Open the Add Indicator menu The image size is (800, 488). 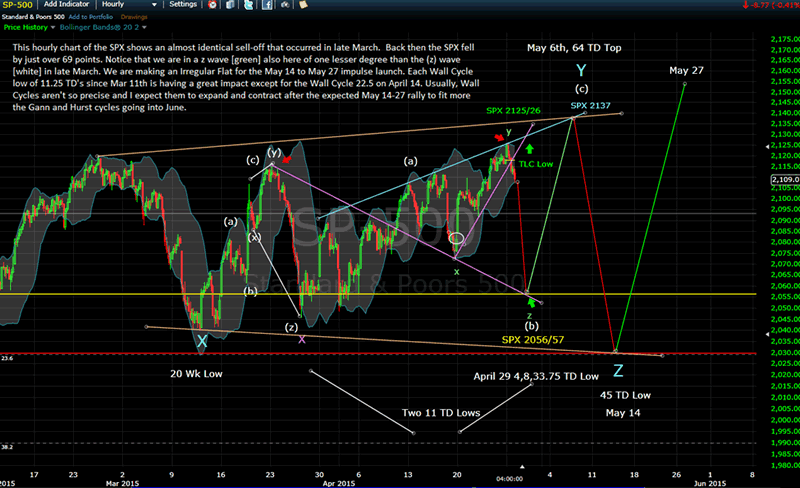tap(72, 5)
